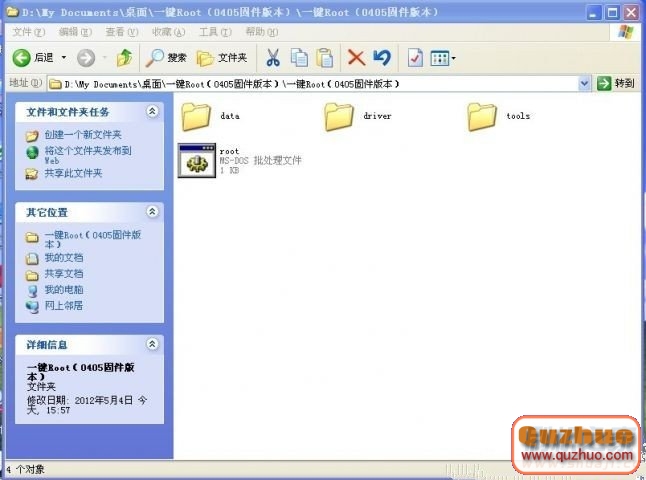Click the Paste clipboard icon
This screenshot has width=646, height=480.
325,58
